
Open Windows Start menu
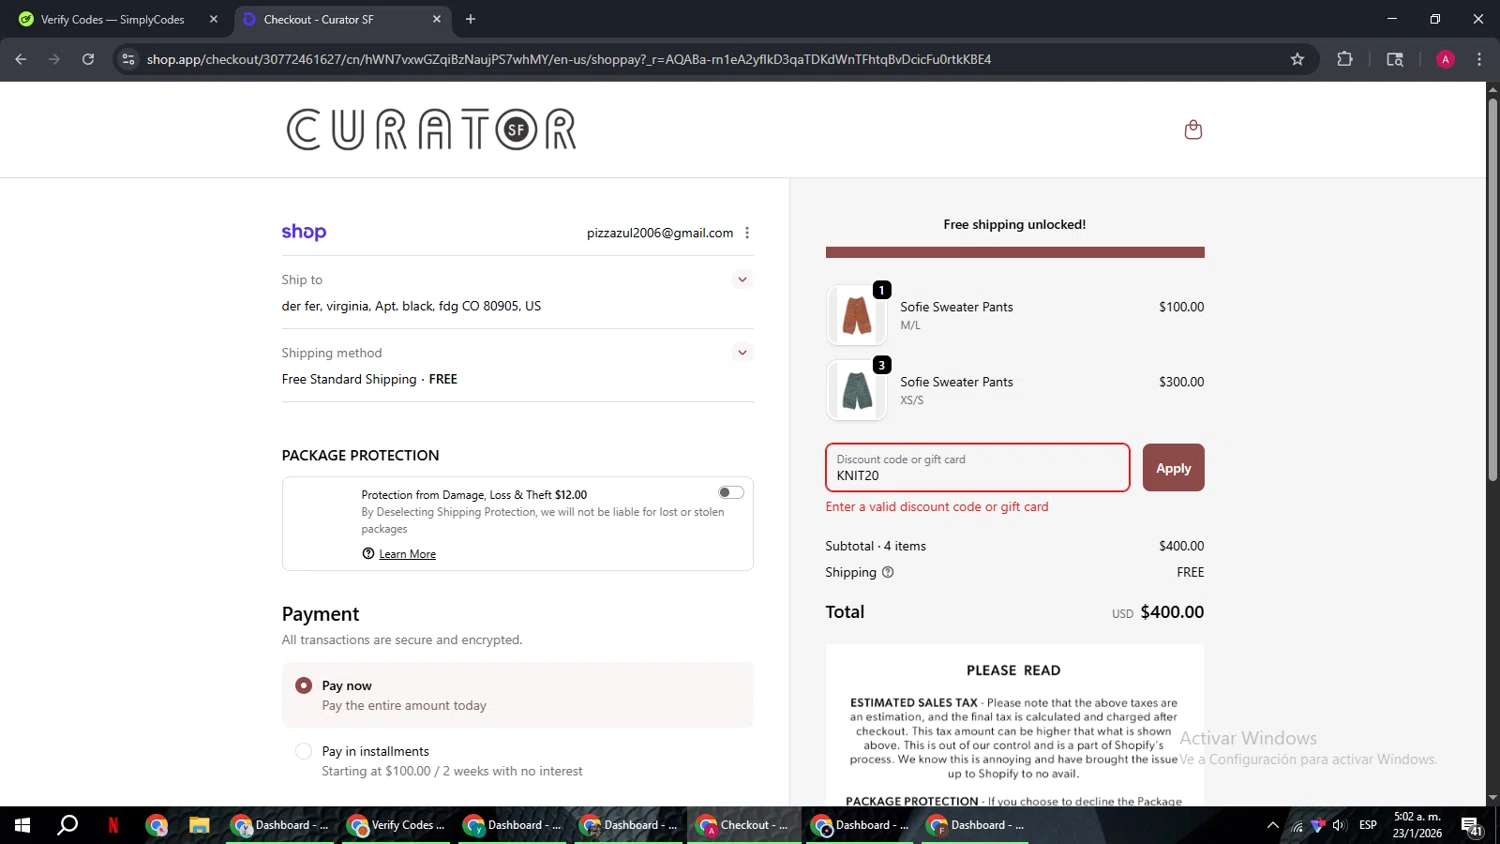tap(22, 825)
